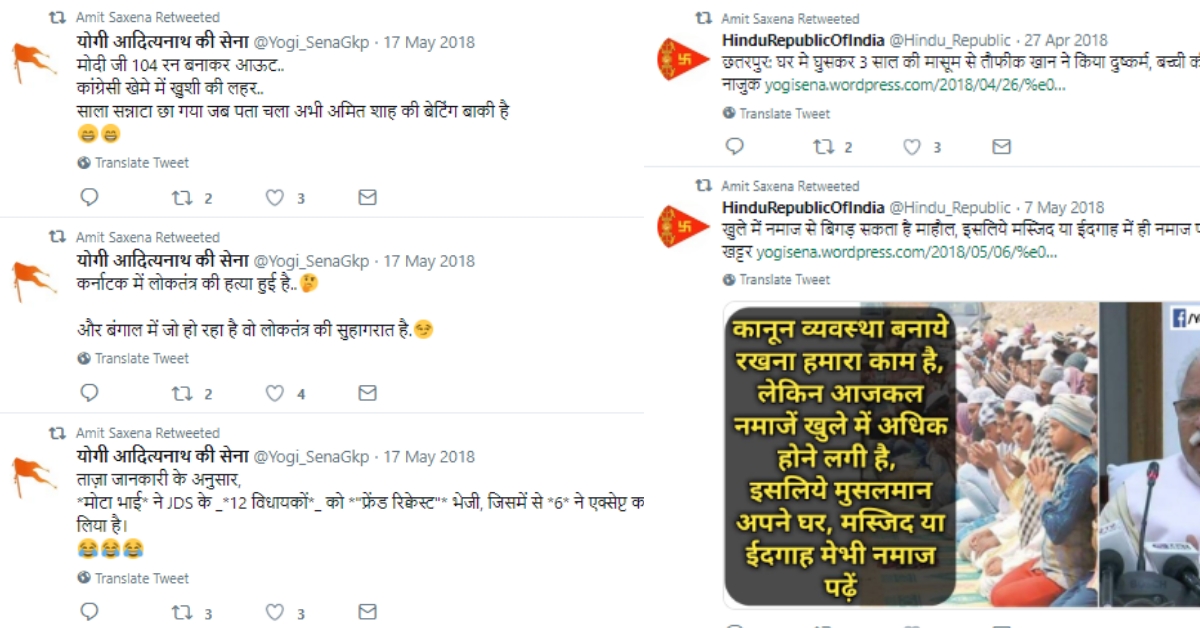
Task: Open the Amit Saxena Retweeted label above the 27 Apr tweet
Action: coord(790,18)
